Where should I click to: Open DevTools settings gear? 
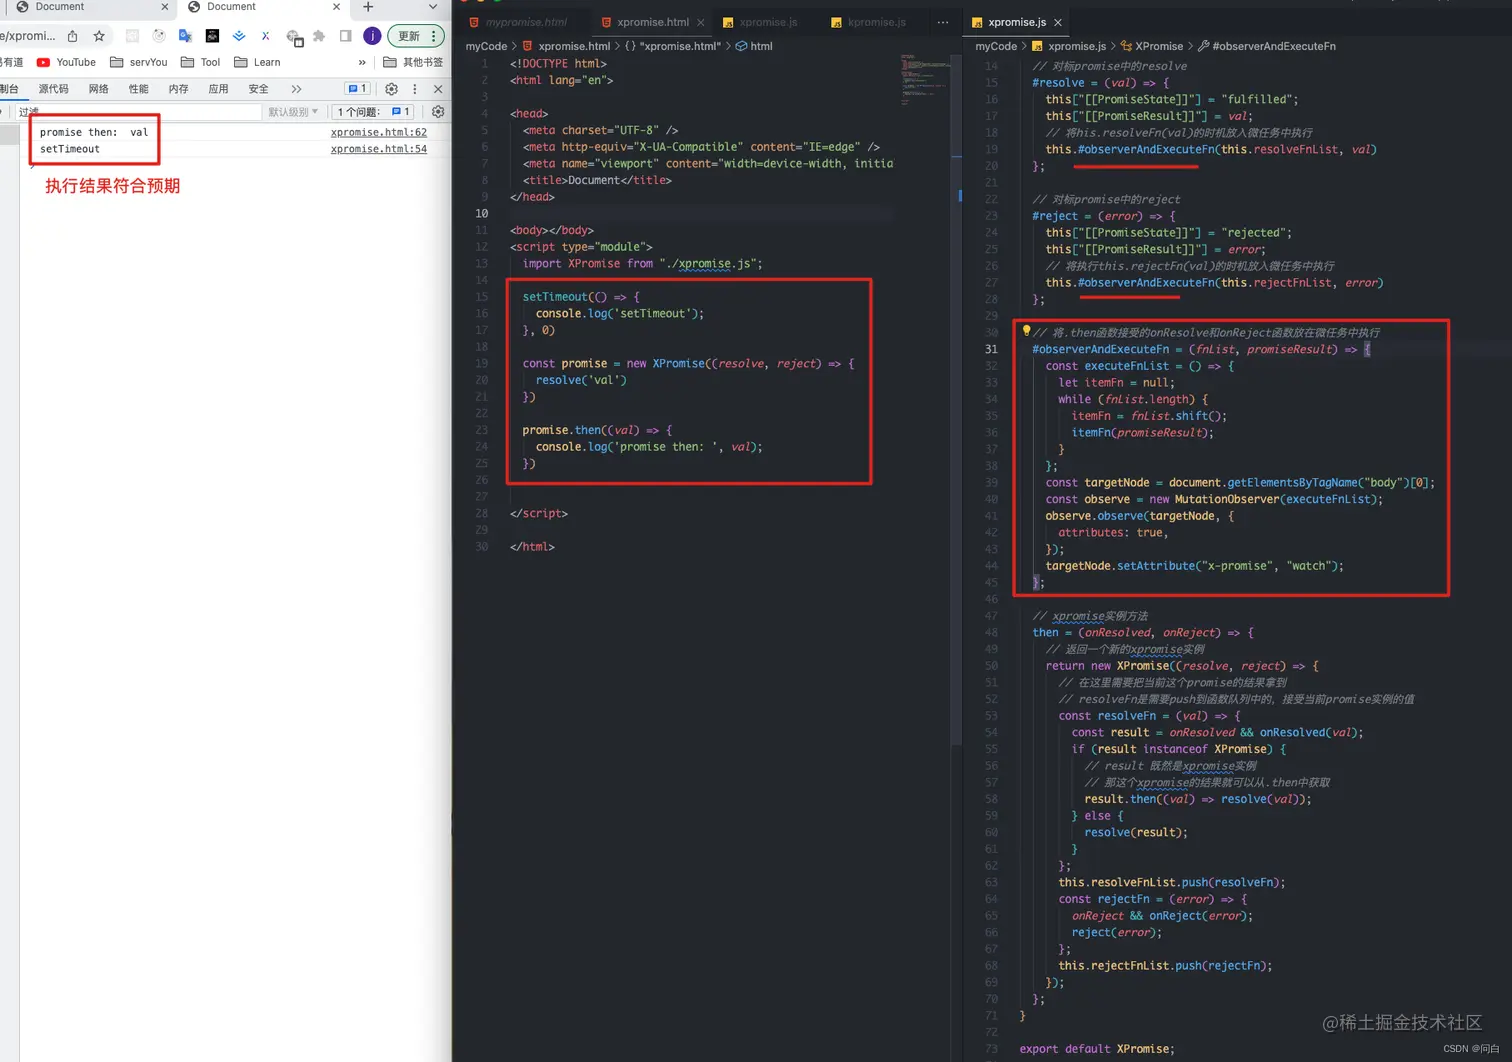391,89
